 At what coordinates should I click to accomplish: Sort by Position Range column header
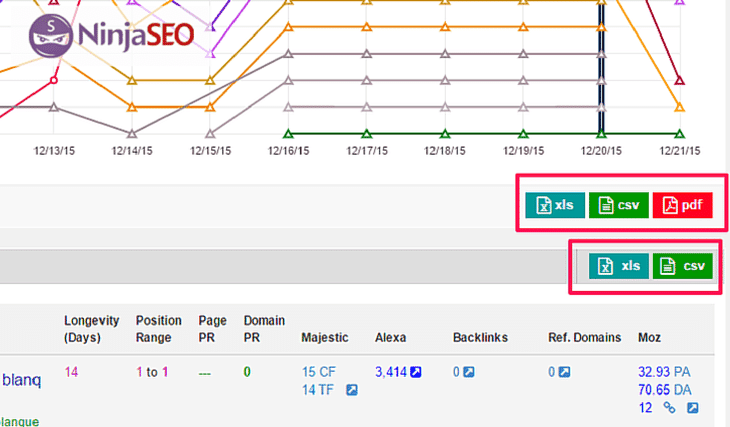click(x=158, y=329)
